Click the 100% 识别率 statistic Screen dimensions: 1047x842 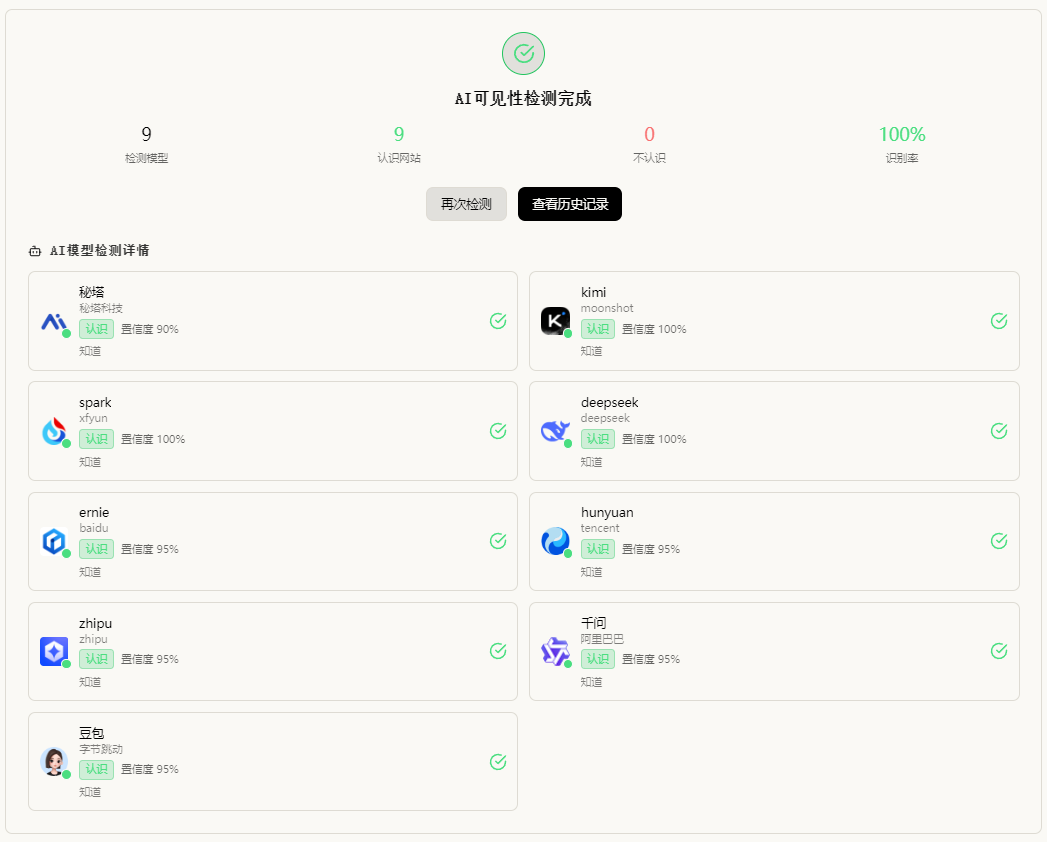(901, 135)
